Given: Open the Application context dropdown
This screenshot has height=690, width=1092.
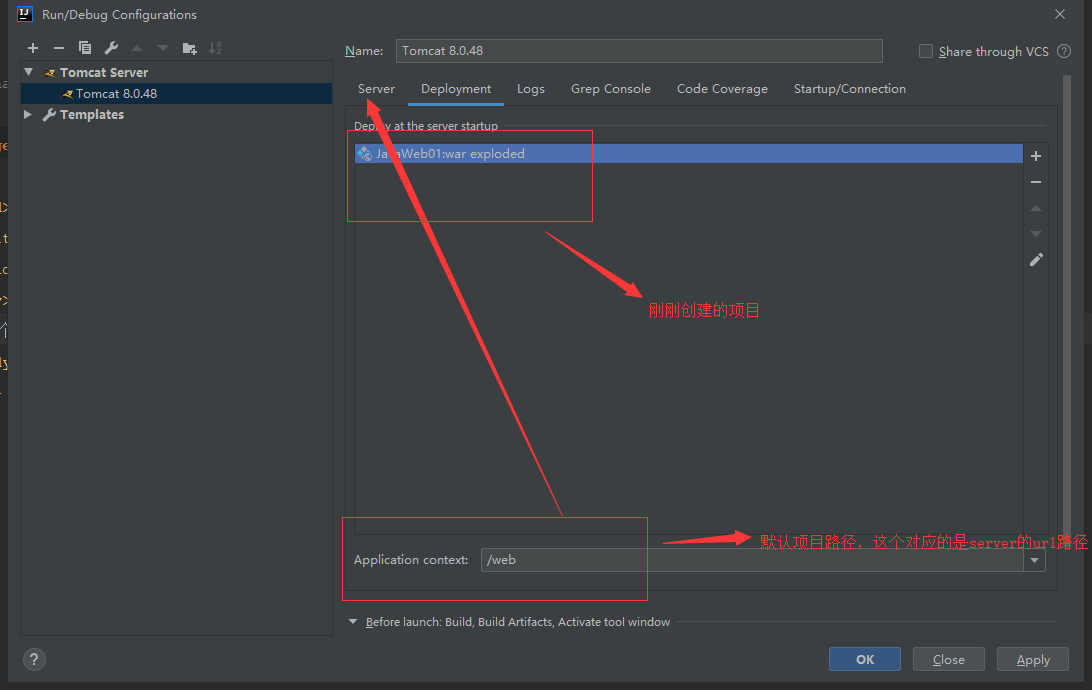Looking at the screenshot, I should 1034,560.
